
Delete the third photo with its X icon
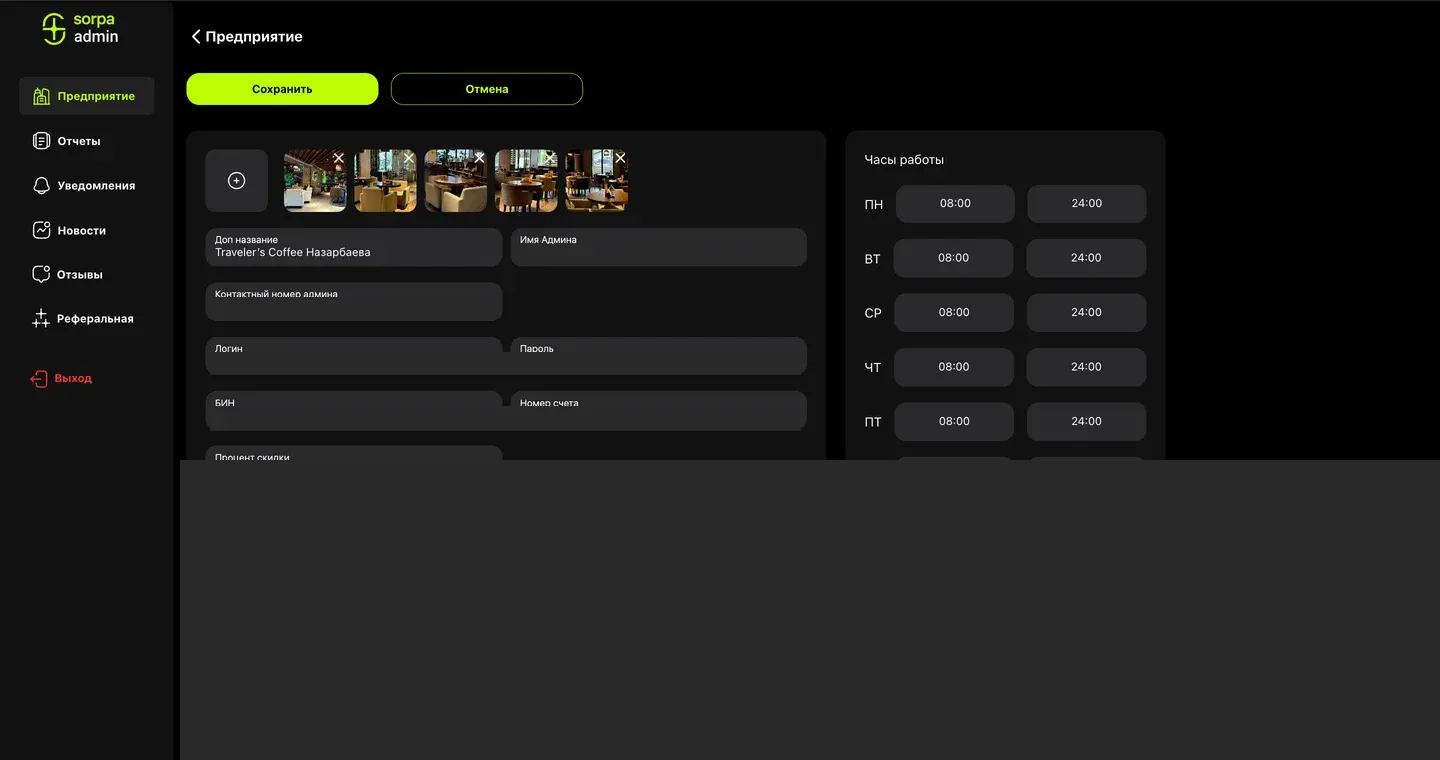coord(480,158)
